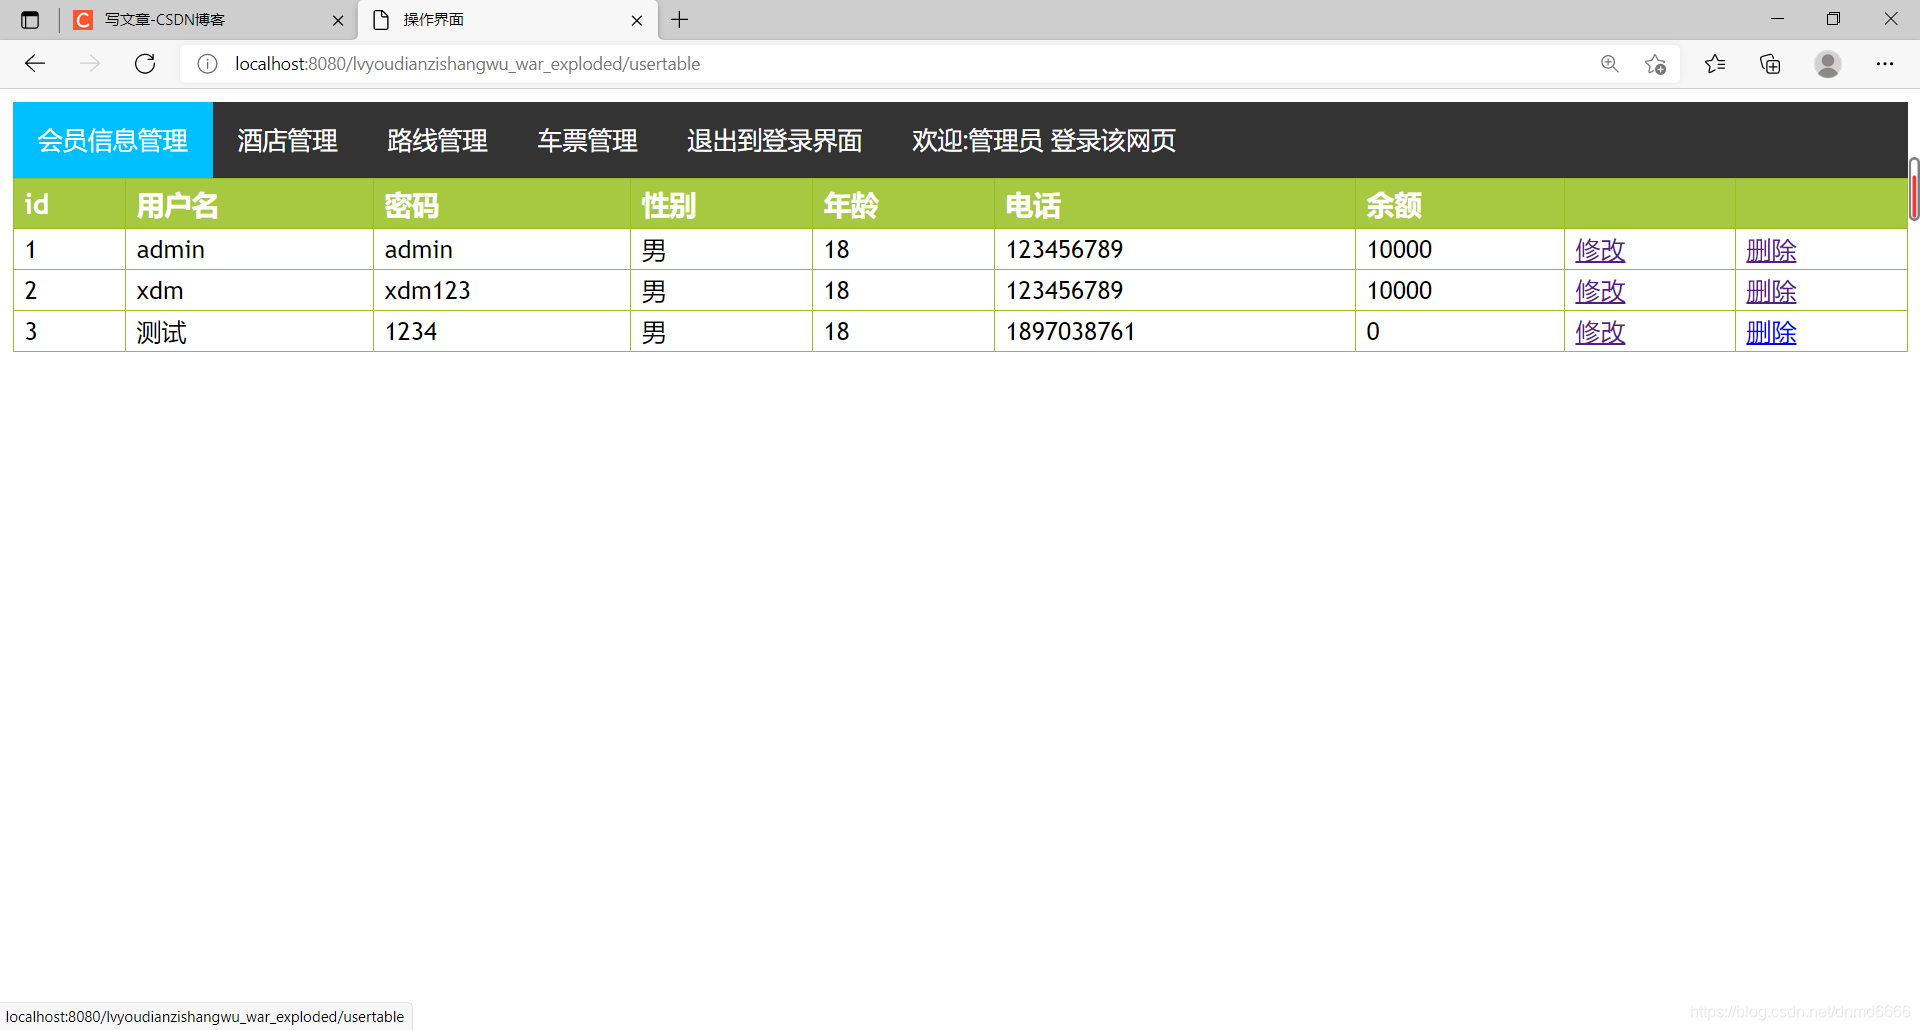Click the browser forward arrow
Screen dimensions: 1920x1030
90,64
